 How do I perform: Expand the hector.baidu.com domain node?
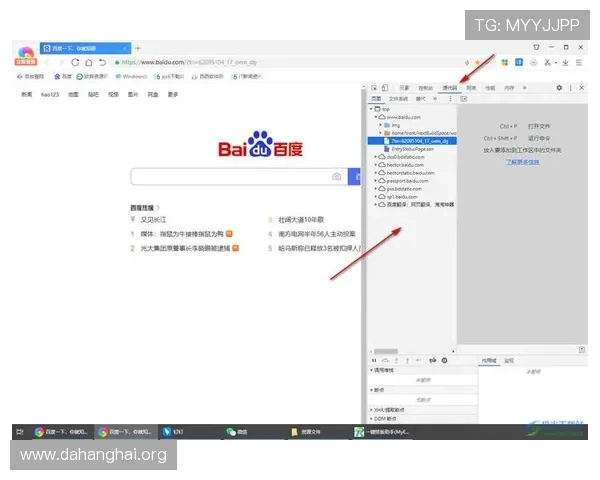coord(376,165)
